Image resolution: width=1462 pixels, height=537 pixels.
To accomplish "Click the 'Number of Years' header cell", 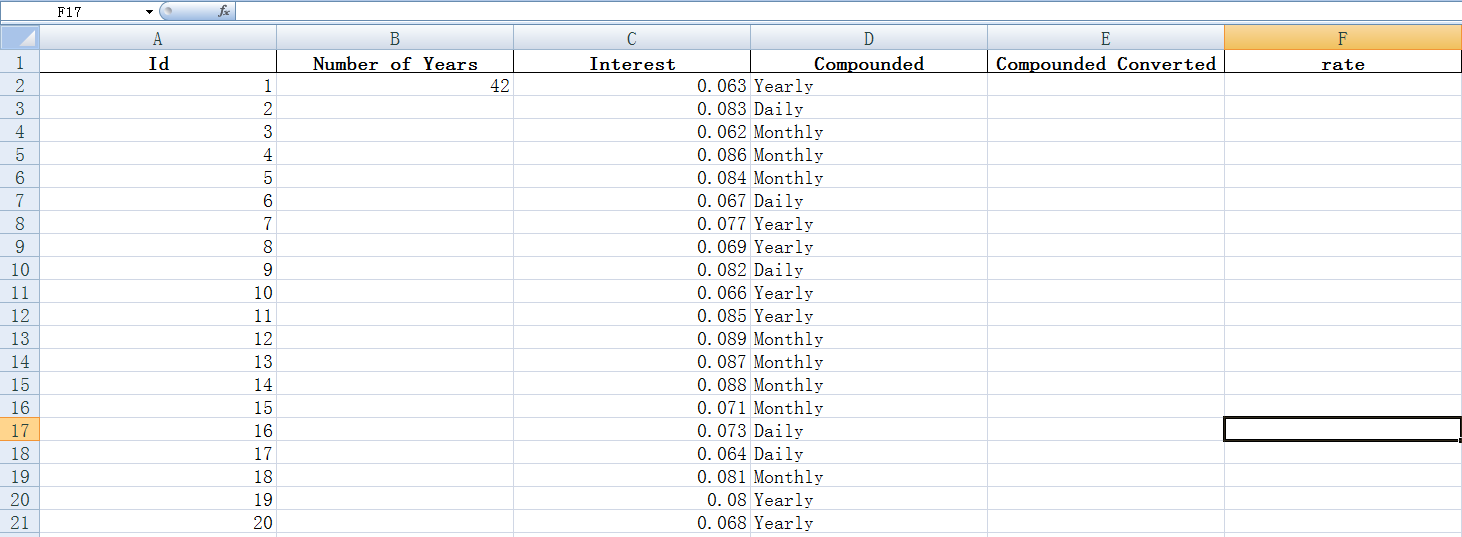I will pyautogui.click(x=395, y=62).
